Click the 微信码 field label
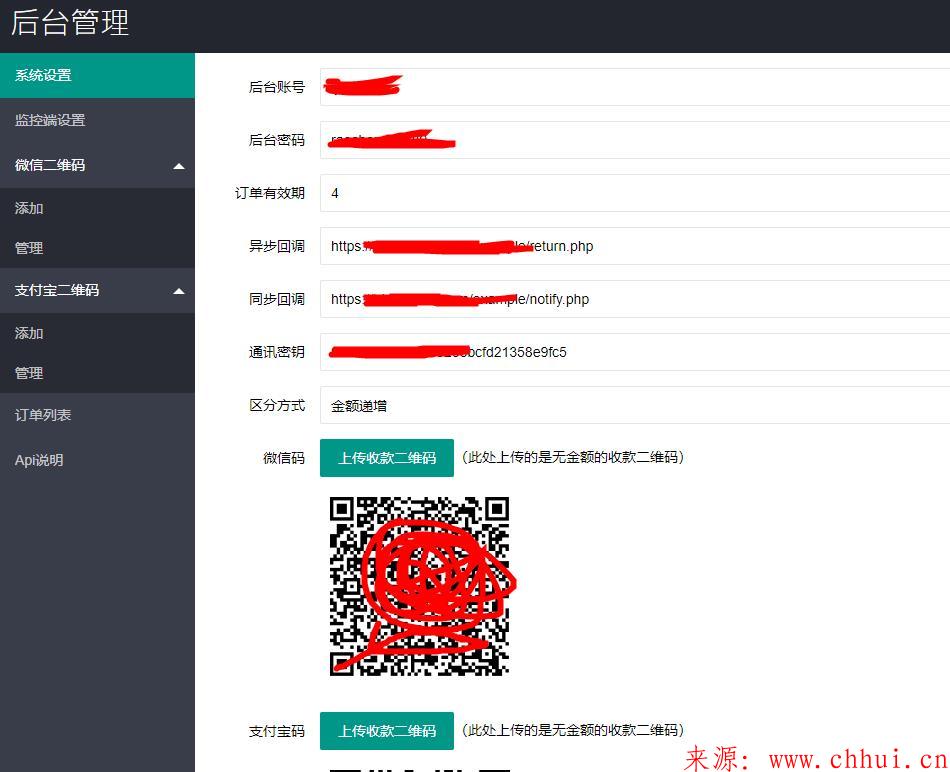Viewport: 950px width, 772px height. click(x=284, y=458)
